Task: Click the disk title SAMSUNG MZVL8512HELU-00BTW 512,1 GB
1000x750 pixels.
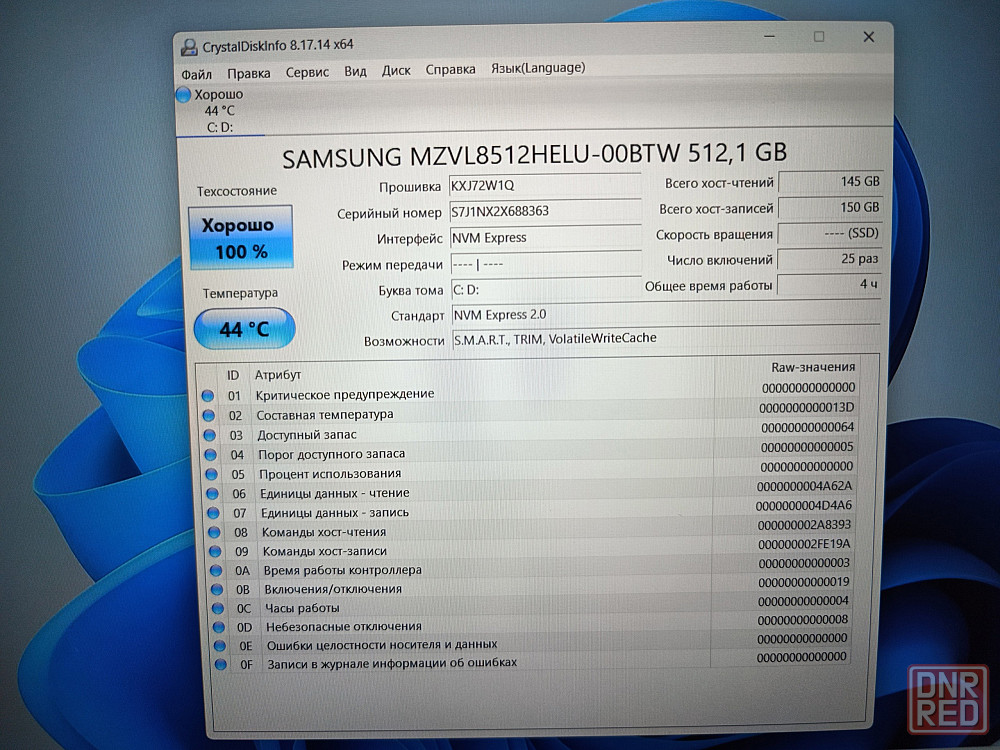Action: point(534,155)
